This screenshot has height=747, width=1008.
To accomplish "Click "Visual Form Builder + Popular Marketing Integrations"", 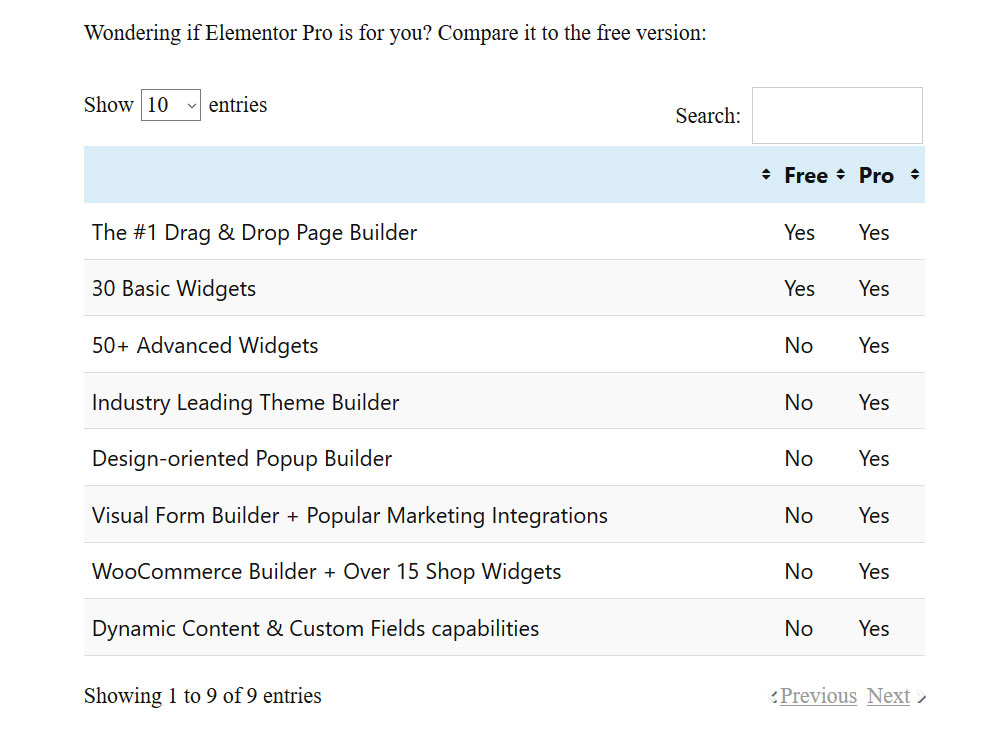I will [350, 516].
